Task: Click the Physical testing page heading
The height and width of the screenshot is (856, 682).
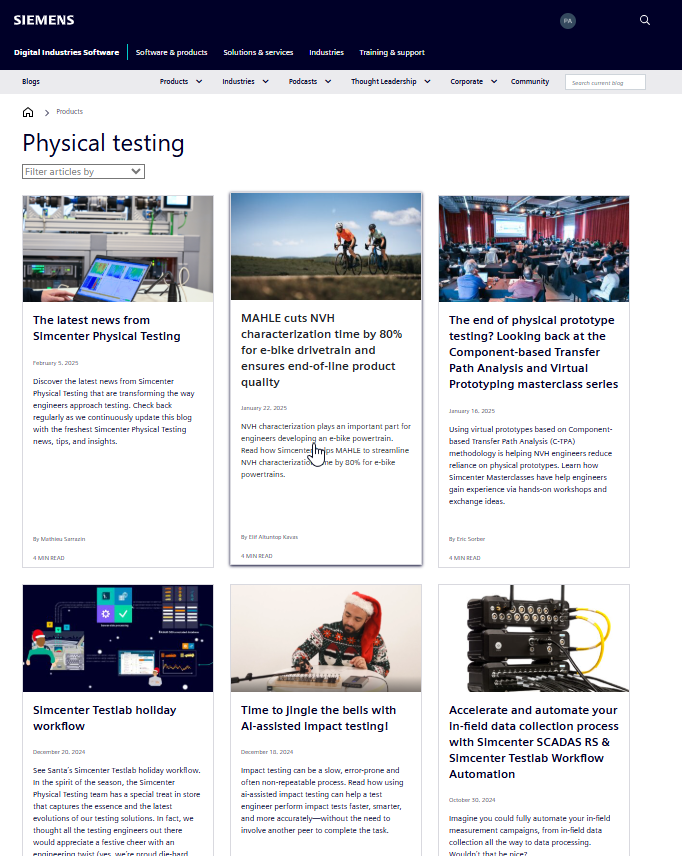Action: click(x=103, y=143)
